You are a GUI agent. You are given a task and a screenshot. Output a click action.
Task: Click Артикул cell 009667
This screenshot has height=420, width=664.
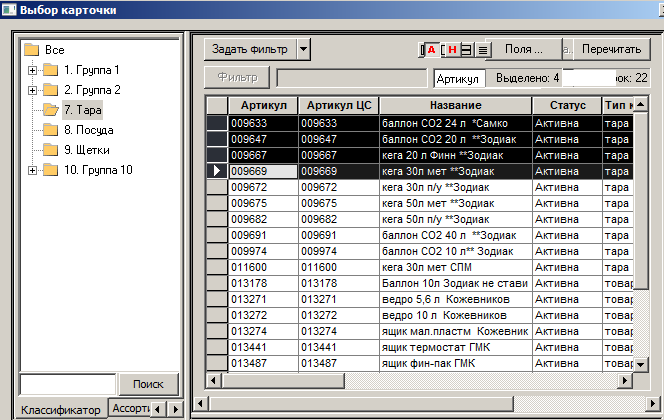pyautogui.click(x=263, y=155)
